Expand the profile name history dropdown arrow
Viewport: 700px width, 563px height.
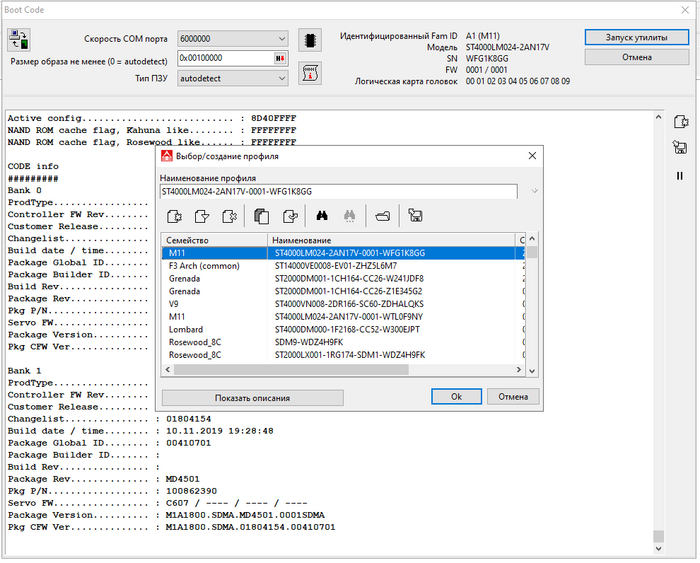coord(535,191)
